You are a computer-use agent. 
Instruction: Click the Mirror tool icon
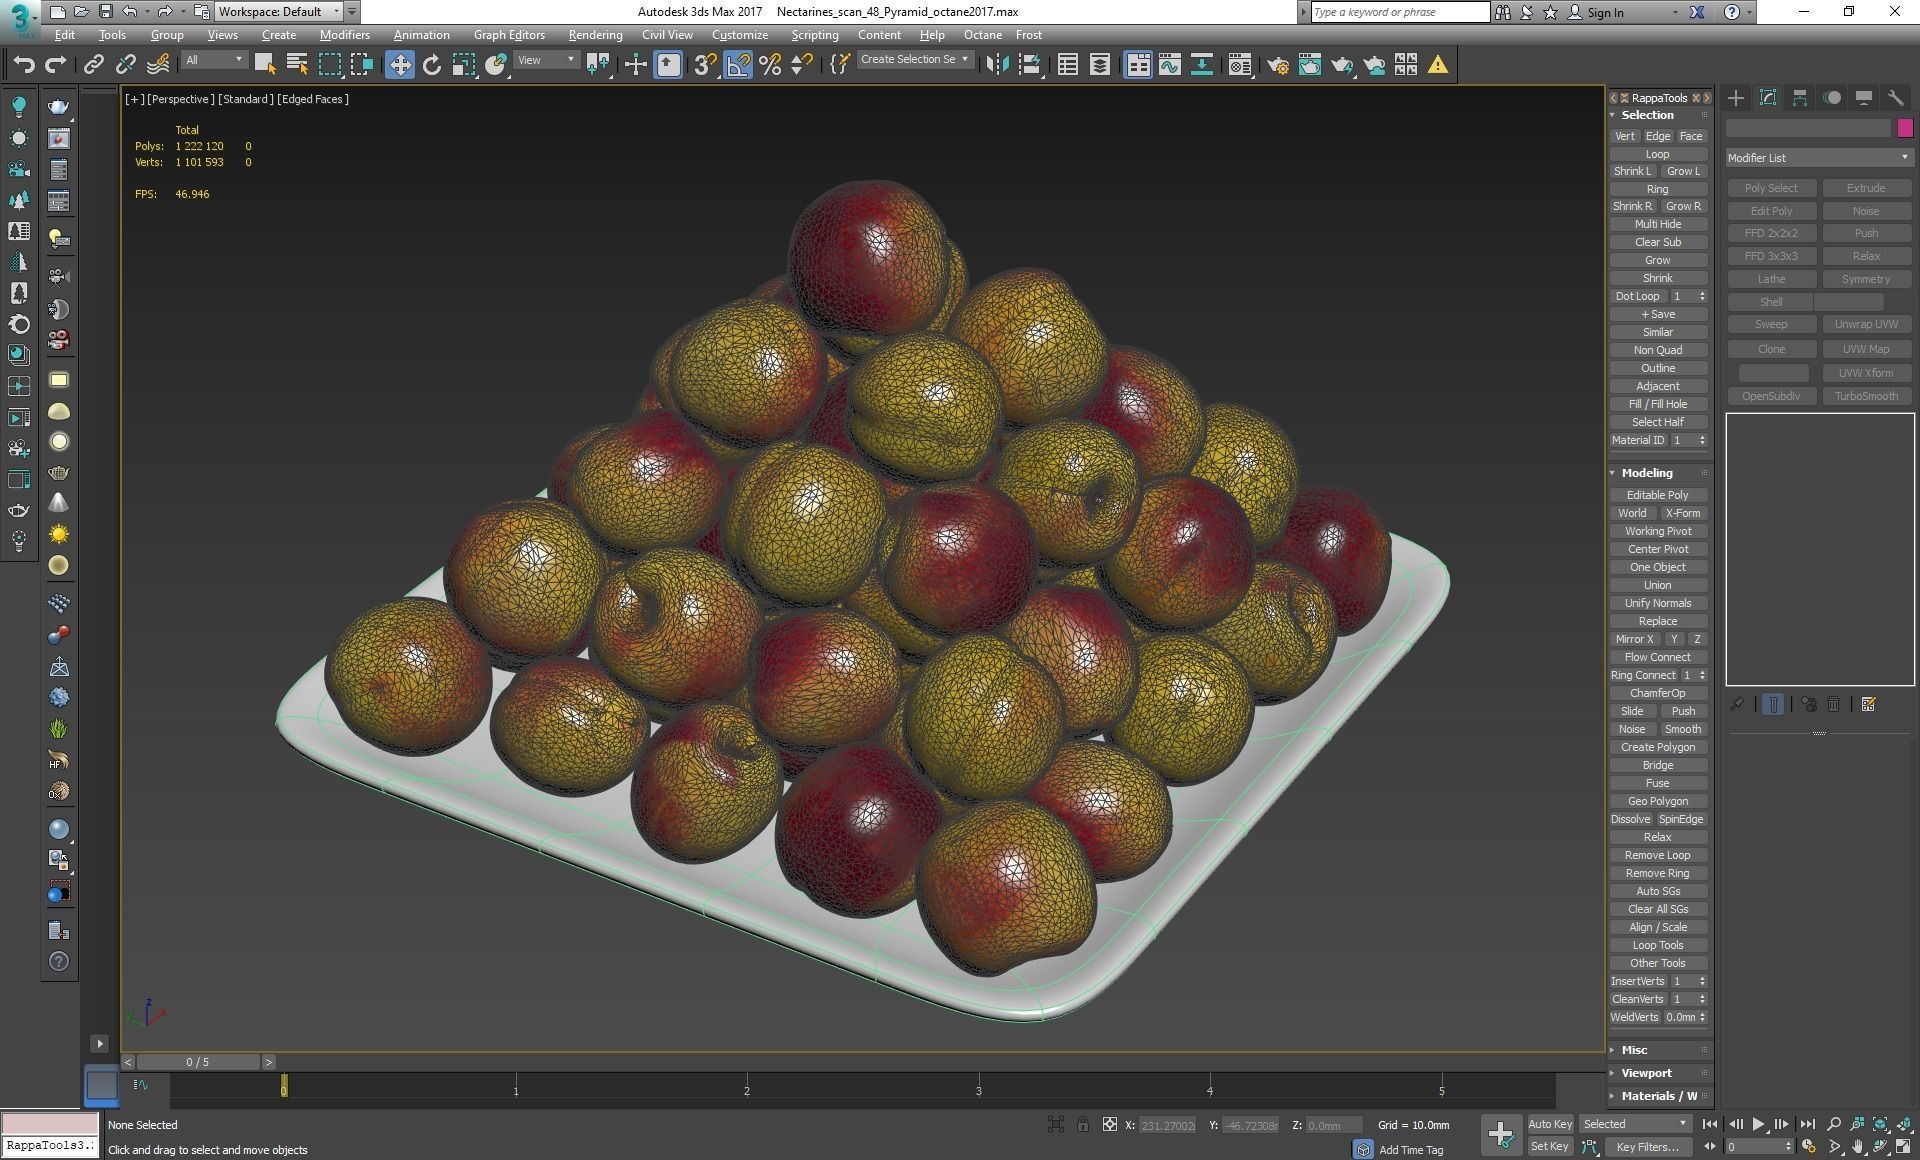point(997,65)
